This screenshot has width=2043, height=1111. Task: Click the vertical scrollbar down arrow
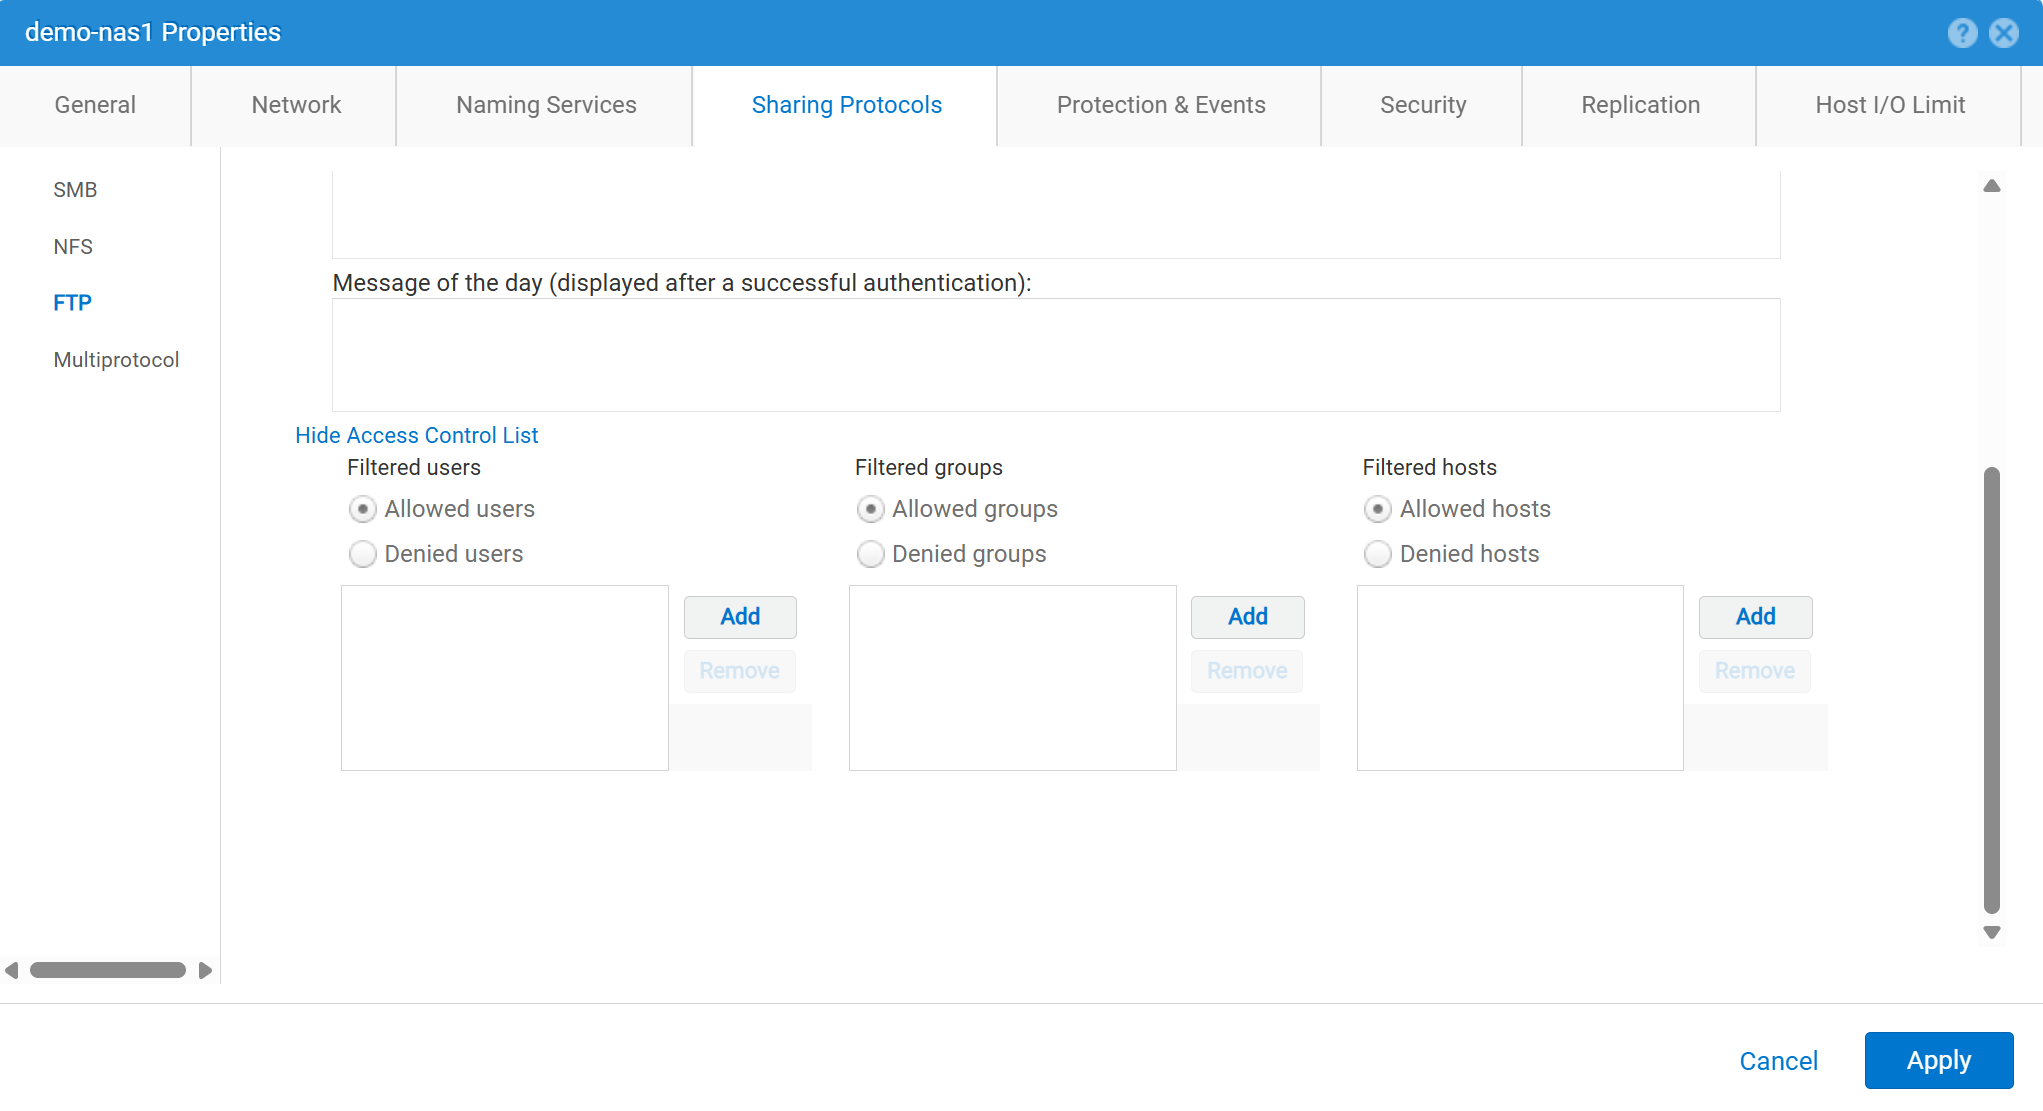click(x=1991, y=932)
